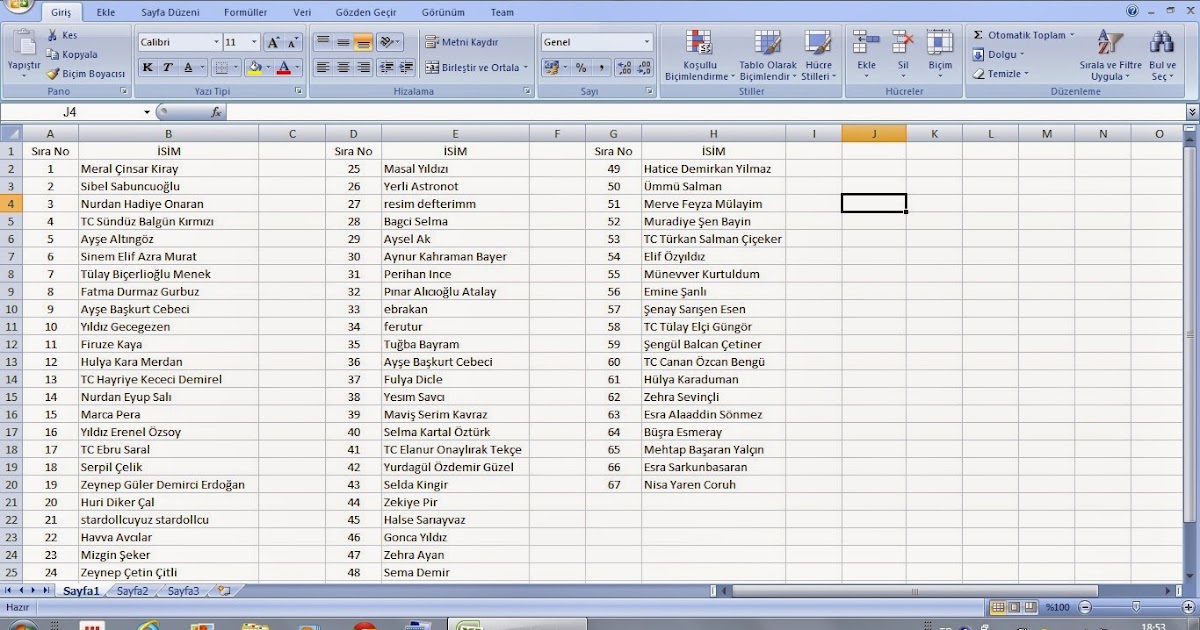This screenshot has width=1200, height=630.
Task: Click zoom out minus button
Action: (1086, 607)
